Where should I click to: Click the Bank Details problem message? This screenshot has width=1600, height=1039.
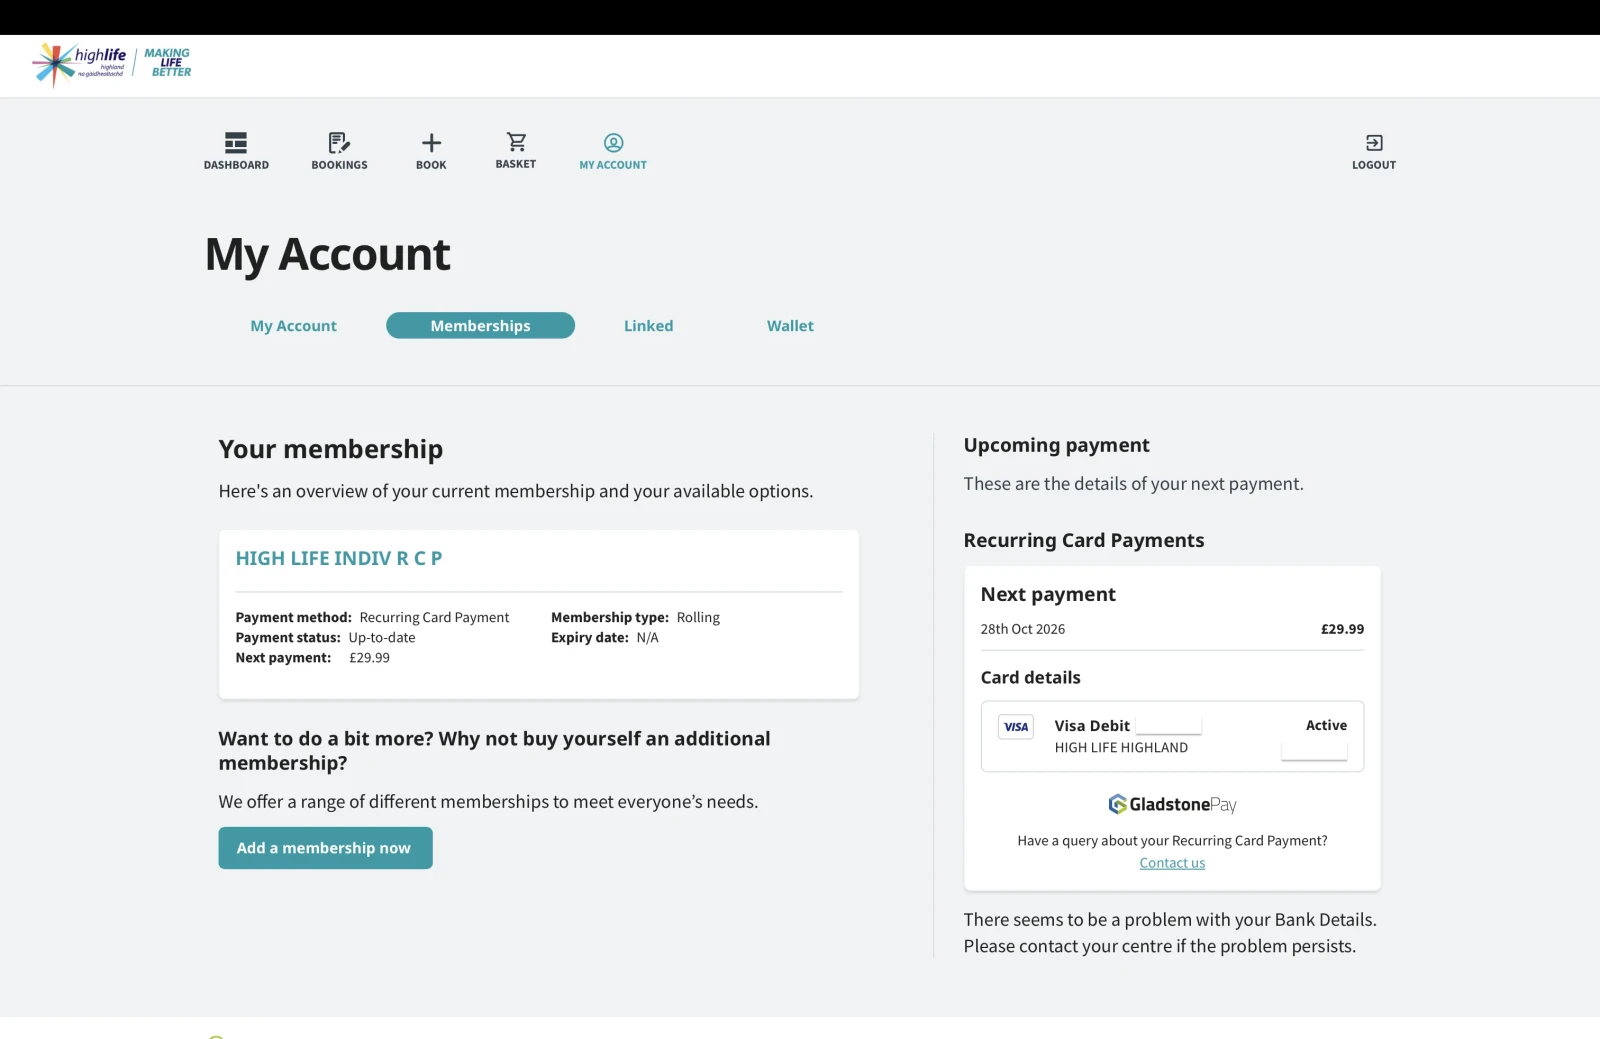[1170, 933]
